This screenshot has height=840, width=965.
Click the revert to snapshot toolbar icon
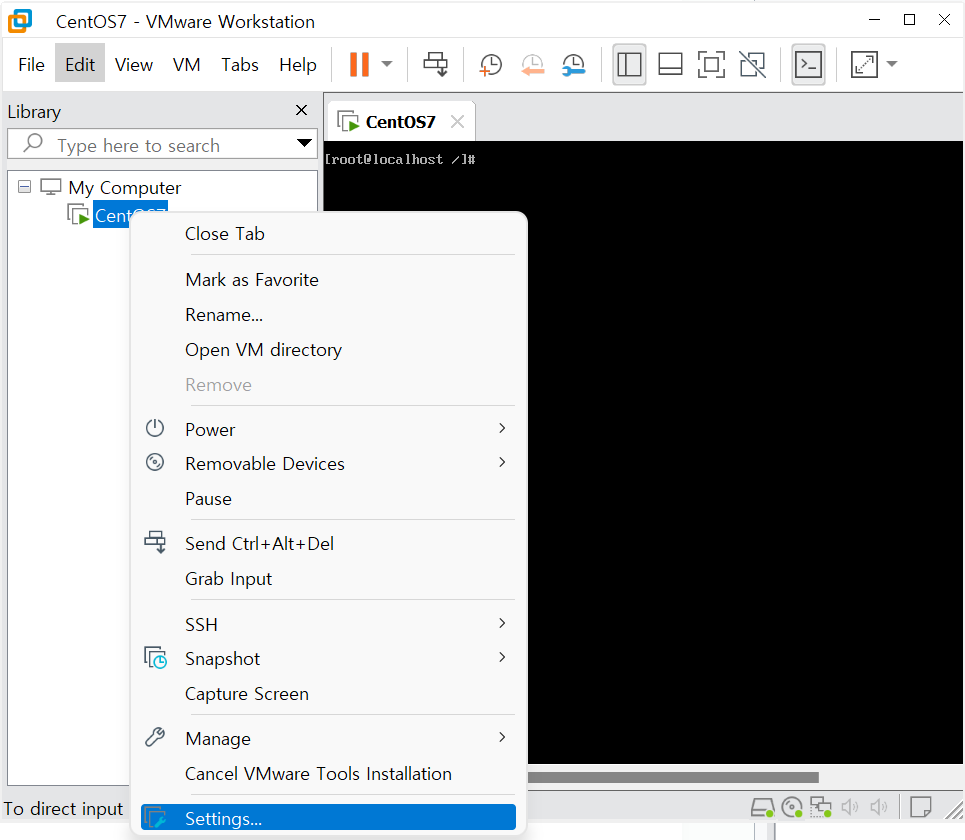tap(532, 64)
